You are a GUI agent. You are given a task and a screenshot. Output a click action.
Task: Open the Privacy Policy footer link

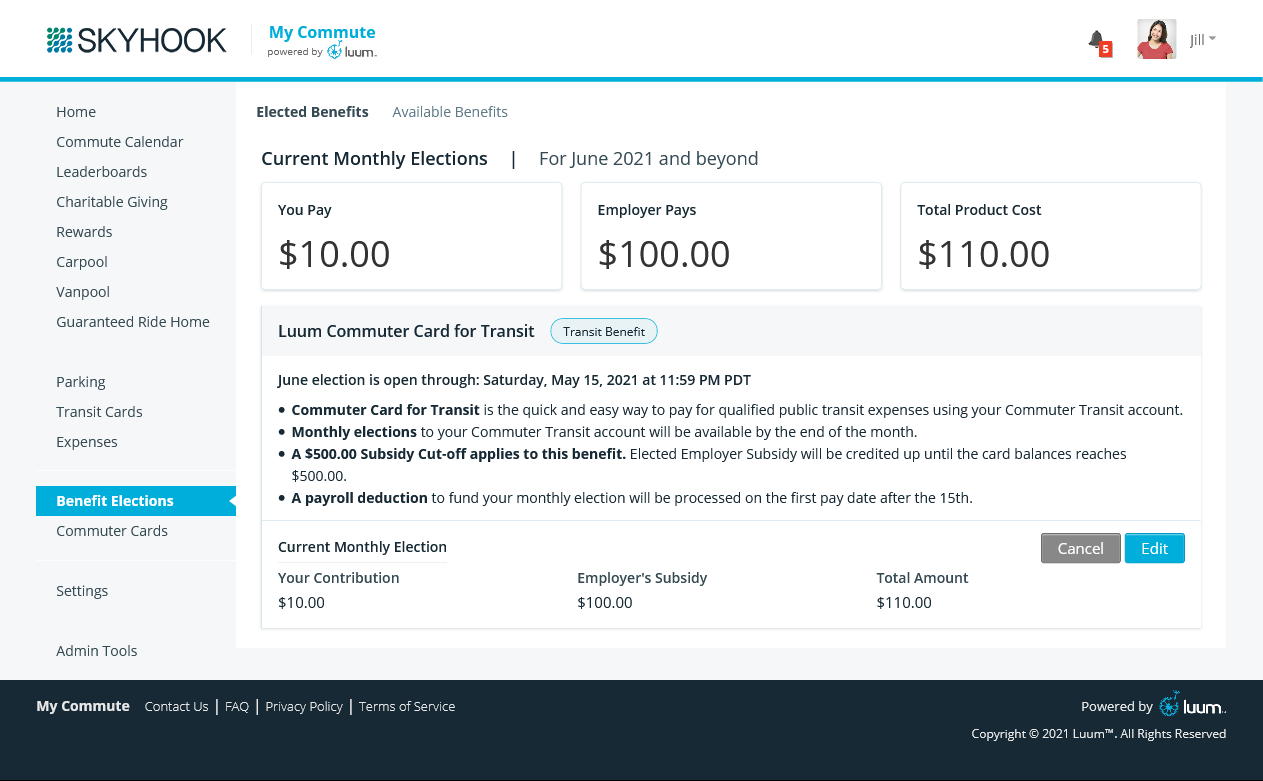point(304,706)
